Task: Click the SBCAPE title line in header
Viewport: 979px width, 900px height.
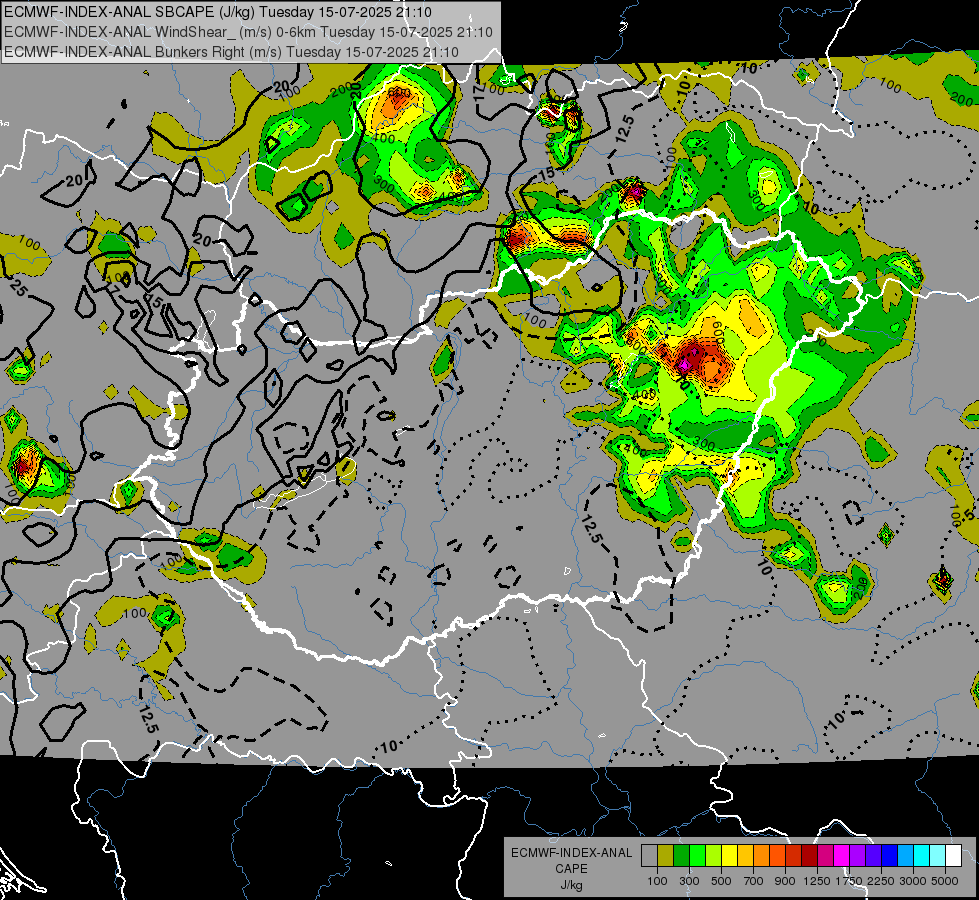Action: point(218,12)
